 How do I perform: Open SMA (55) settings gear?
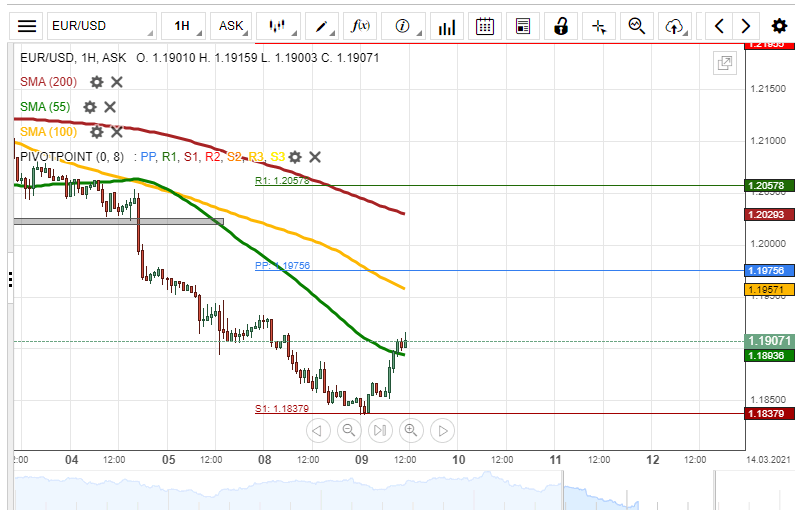90,107
